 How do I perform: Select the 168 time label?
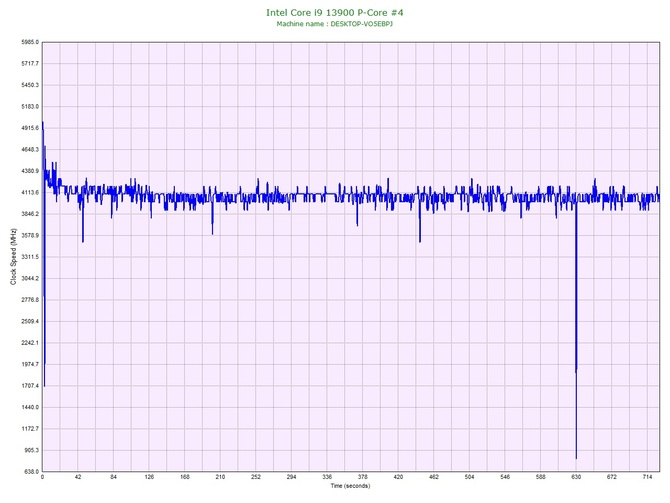pos(185,477)
